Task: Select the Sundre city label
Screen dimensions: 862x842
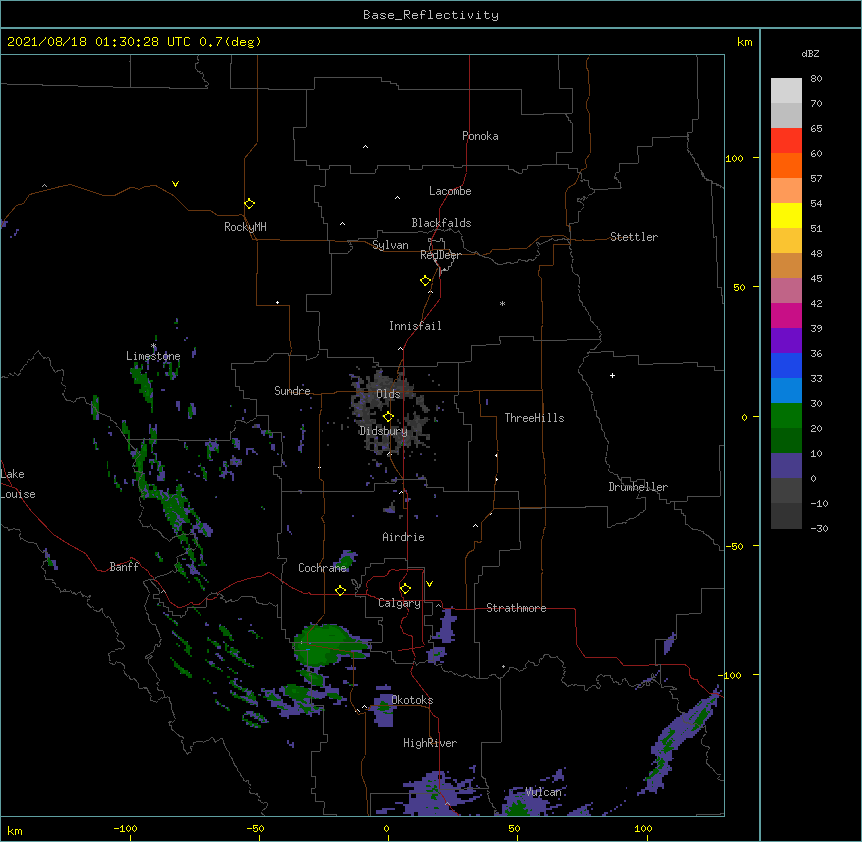Action: point(292,391)
